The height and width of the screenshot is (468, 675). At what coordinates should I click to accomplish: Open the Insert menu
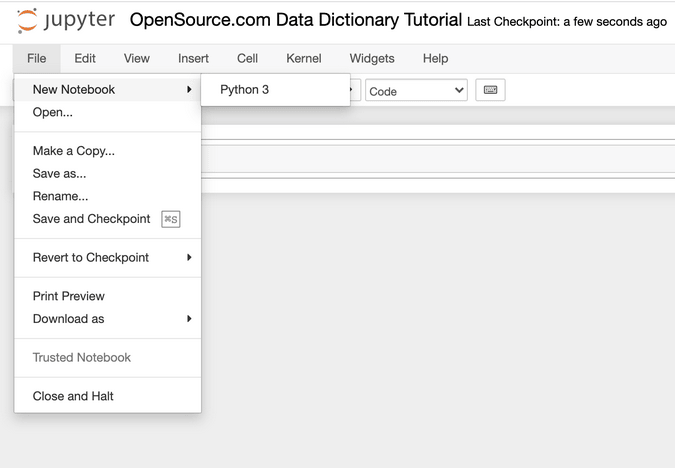click(193, 59)
